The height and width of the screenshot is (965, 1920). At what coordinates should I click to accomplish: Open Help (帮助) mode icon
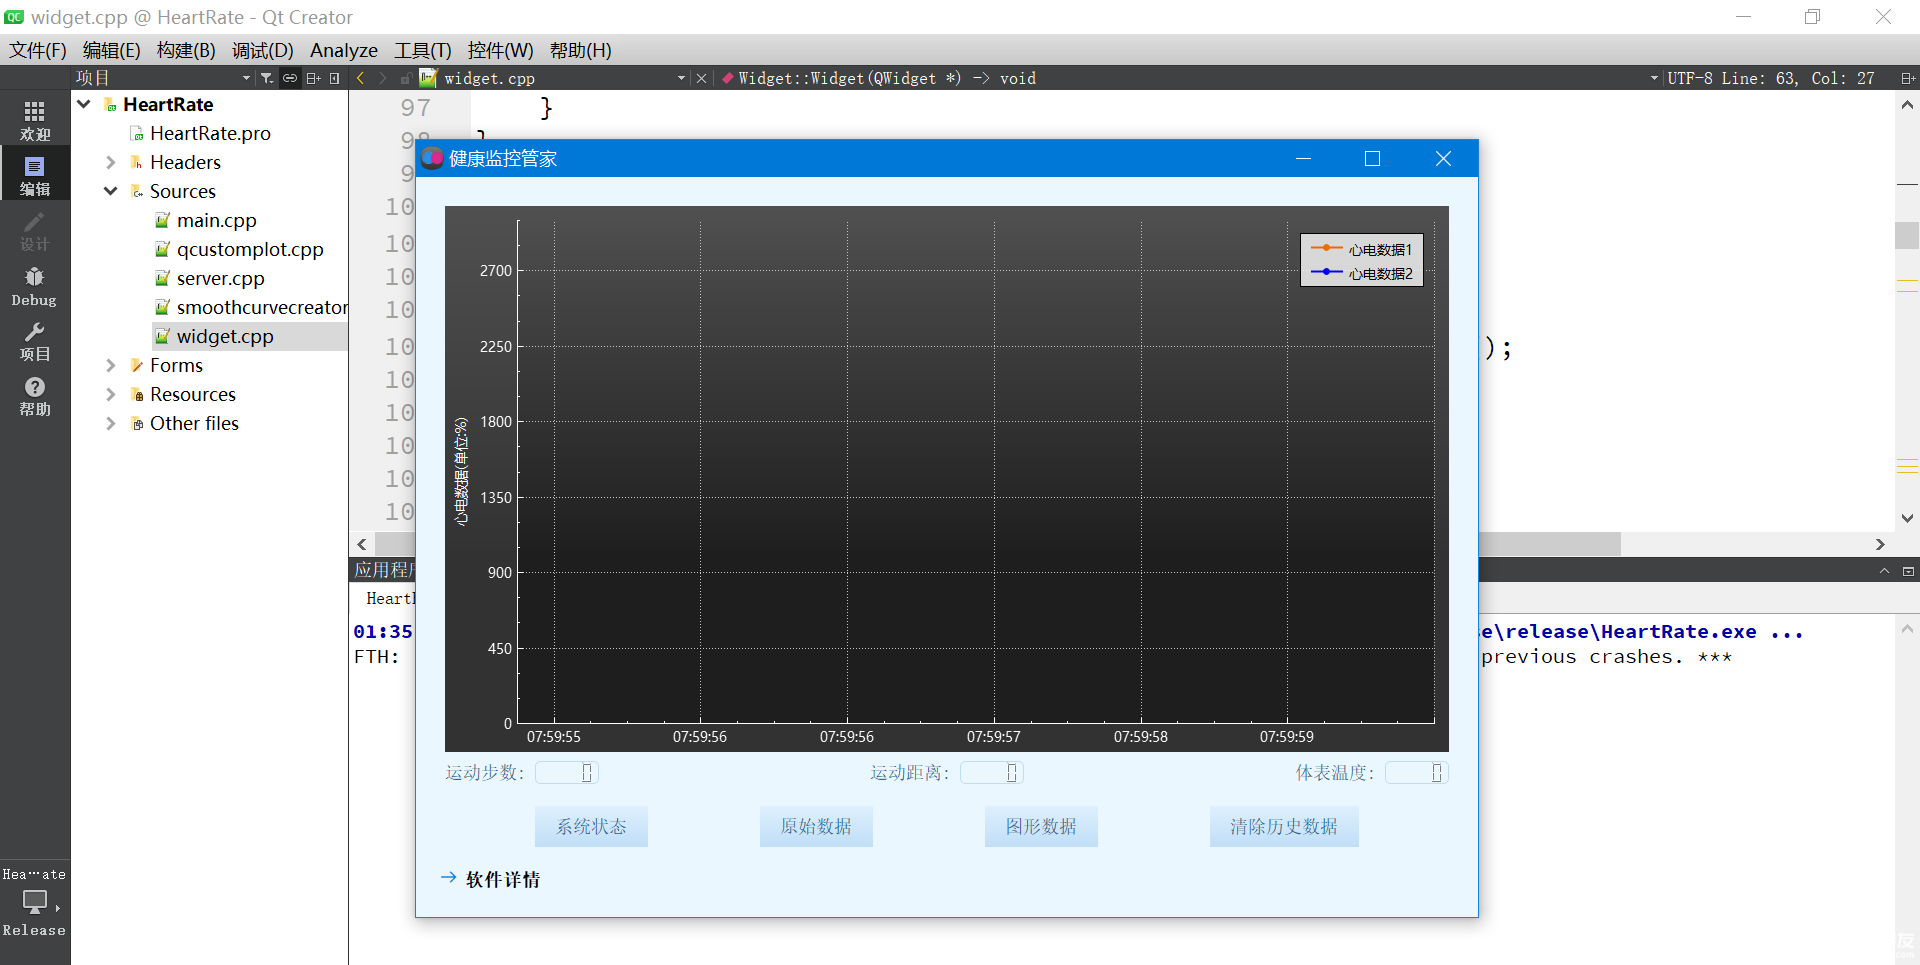[x=35, y=396]
